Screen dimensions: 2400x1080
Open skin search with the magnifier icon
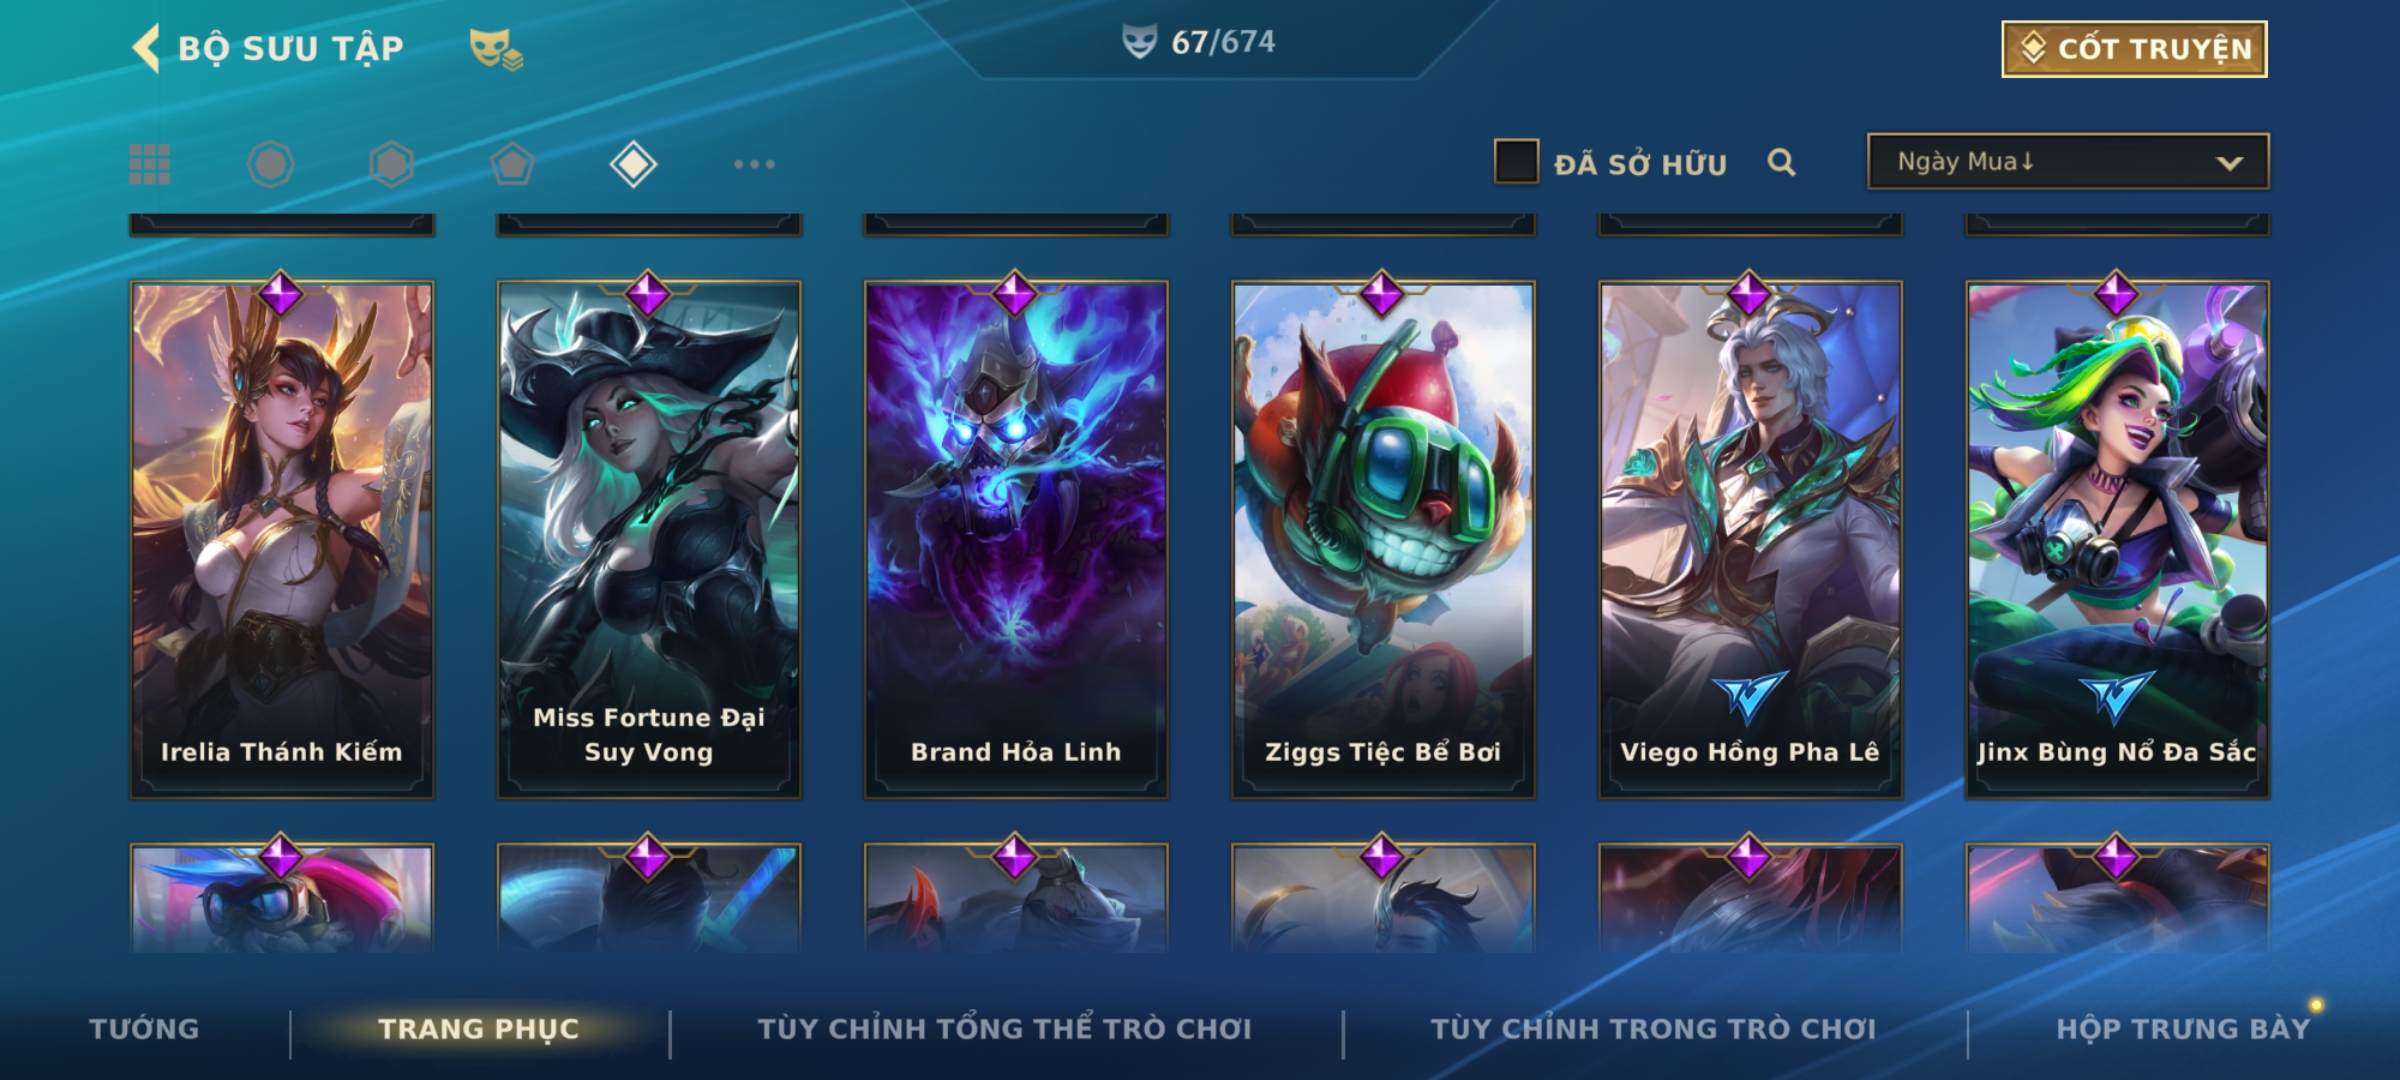pyautogui.click(x=1781, y=162)
